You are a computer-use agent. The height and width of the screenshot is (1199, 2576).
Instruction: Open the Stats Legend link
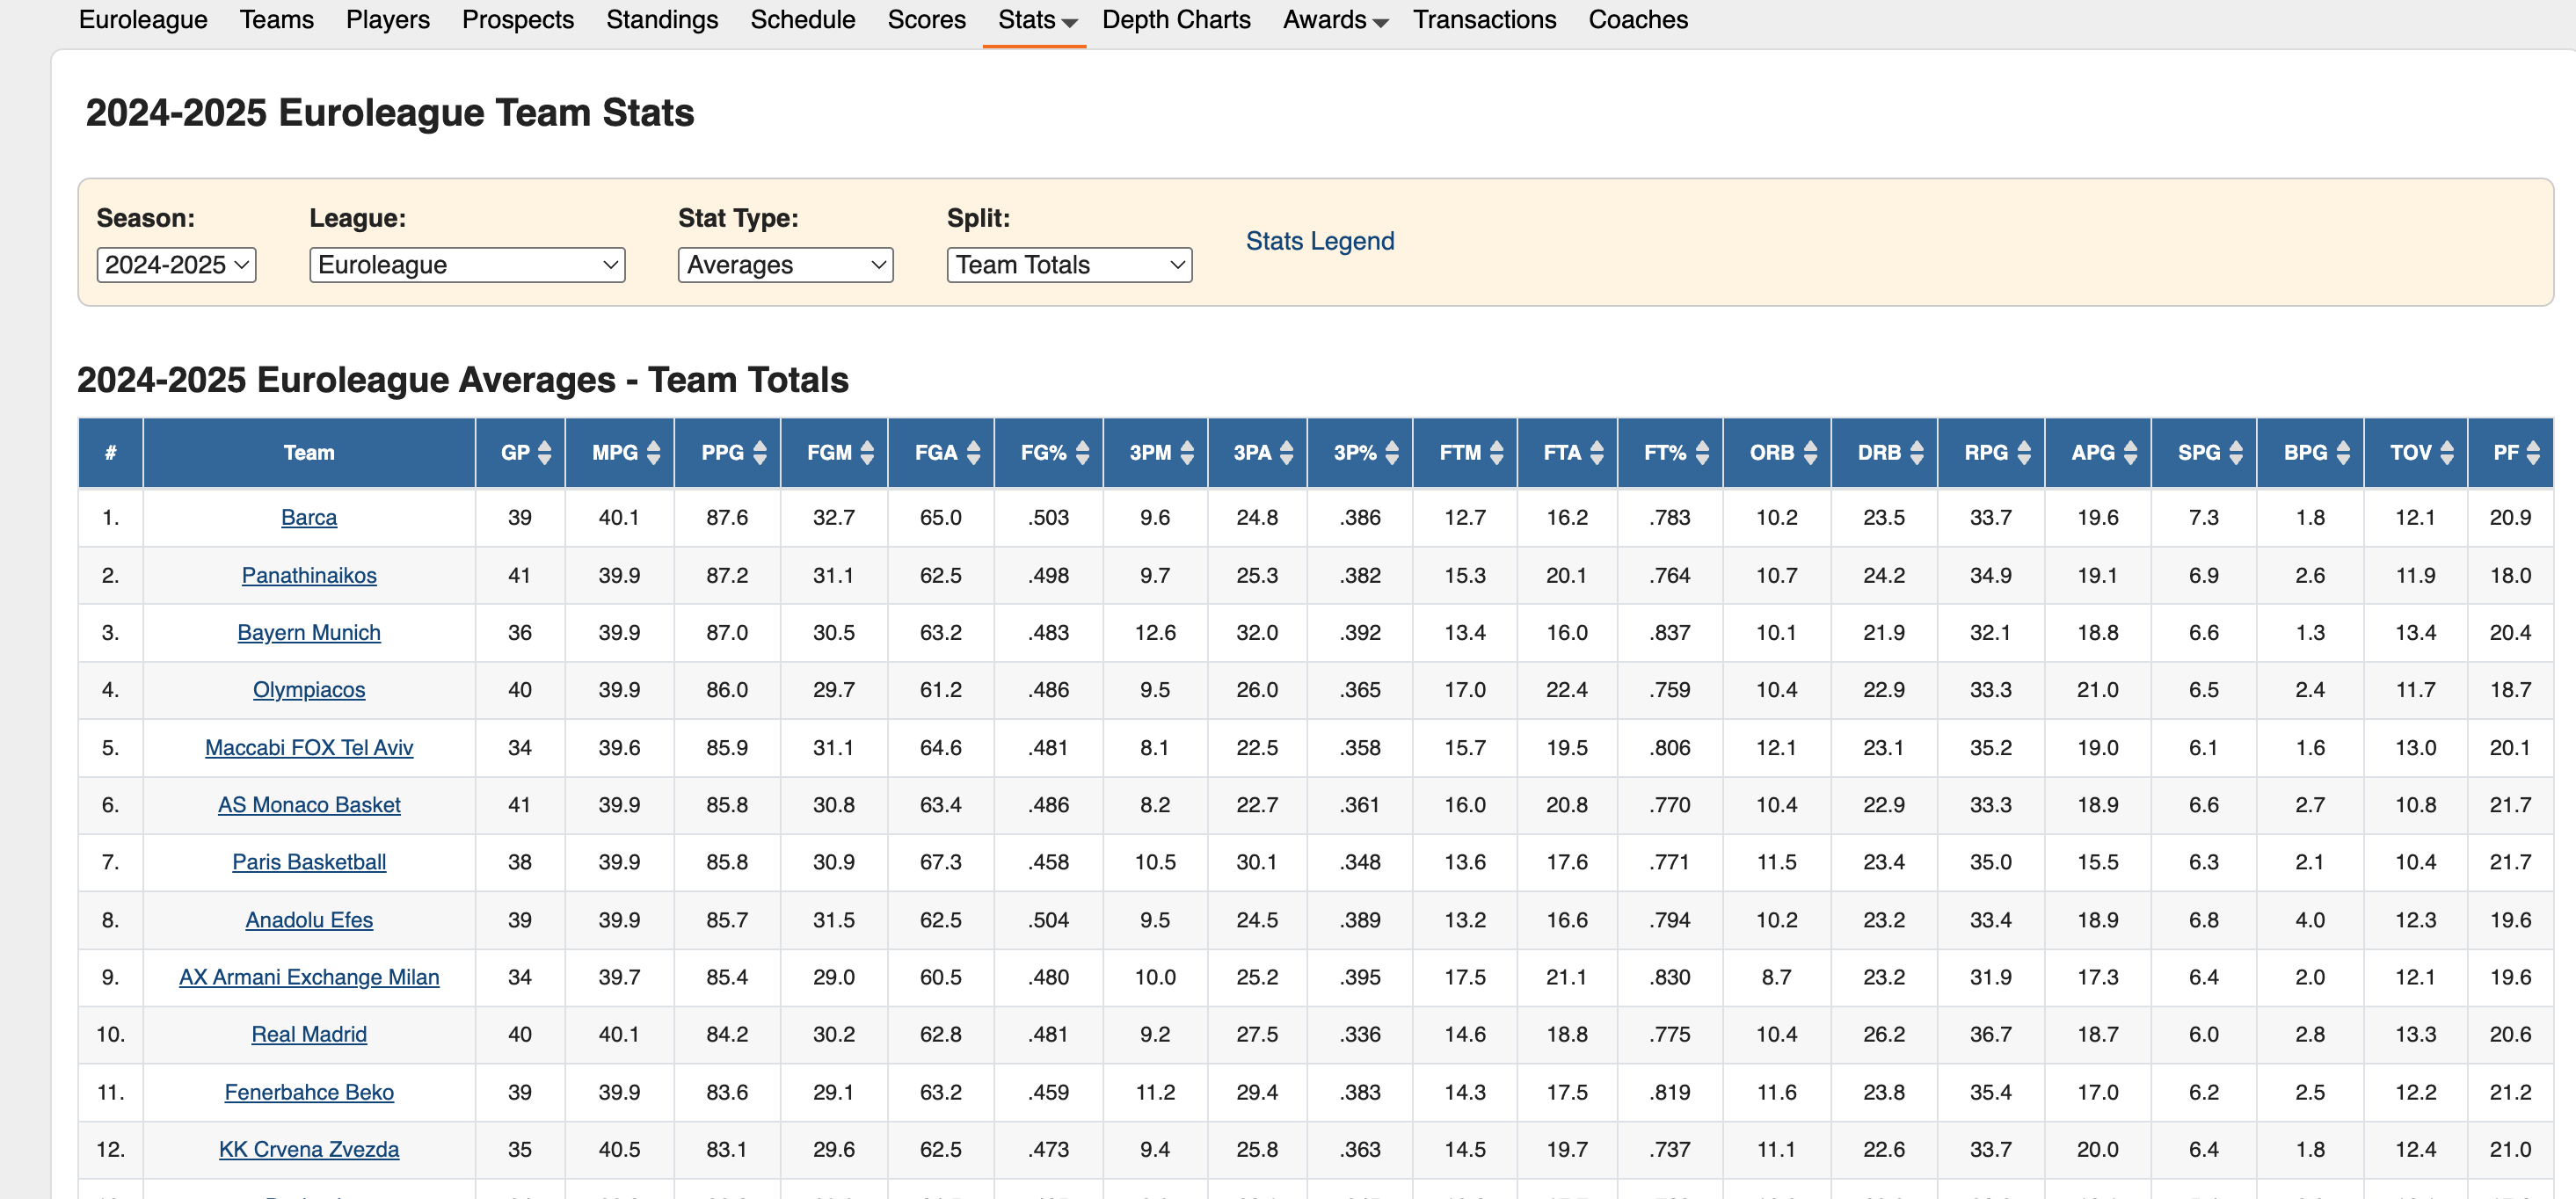pyautogui.click(x=1319, y=241)
